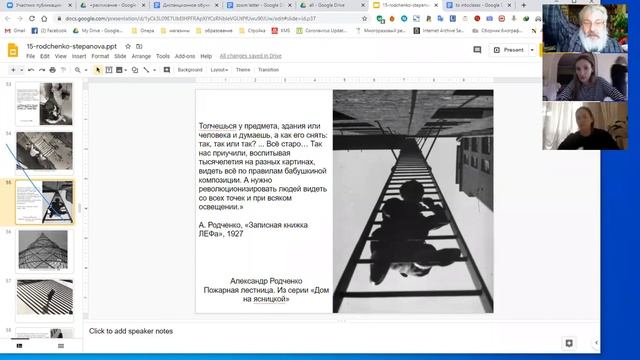Click the Rodchenko quote text box
The width and height of the screenshot is (640, 360).
[x=263, y=180]
